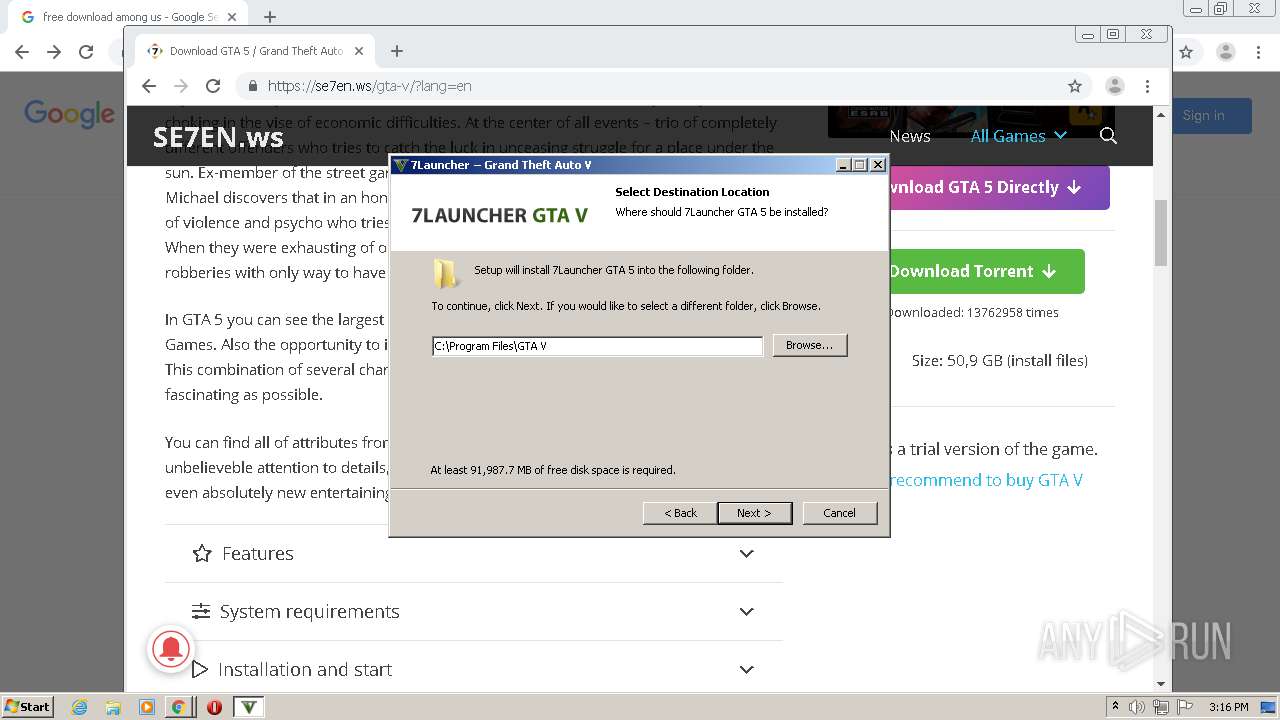Open new tab in front Chrome window
Viewport: 1280px width, 720px height.
[x=397, y=51]
